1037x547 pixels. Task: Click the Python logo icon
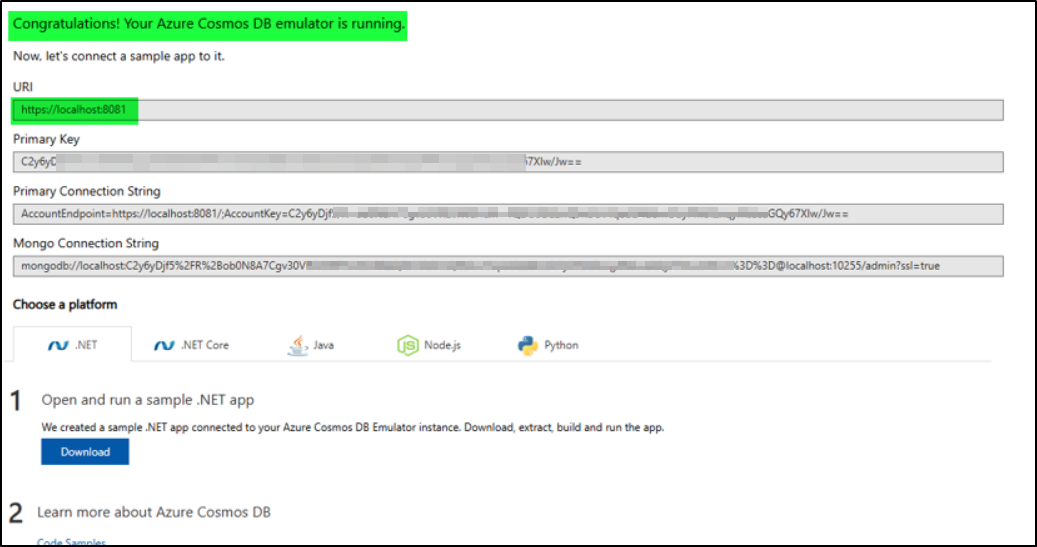click(x=528, y=345)
